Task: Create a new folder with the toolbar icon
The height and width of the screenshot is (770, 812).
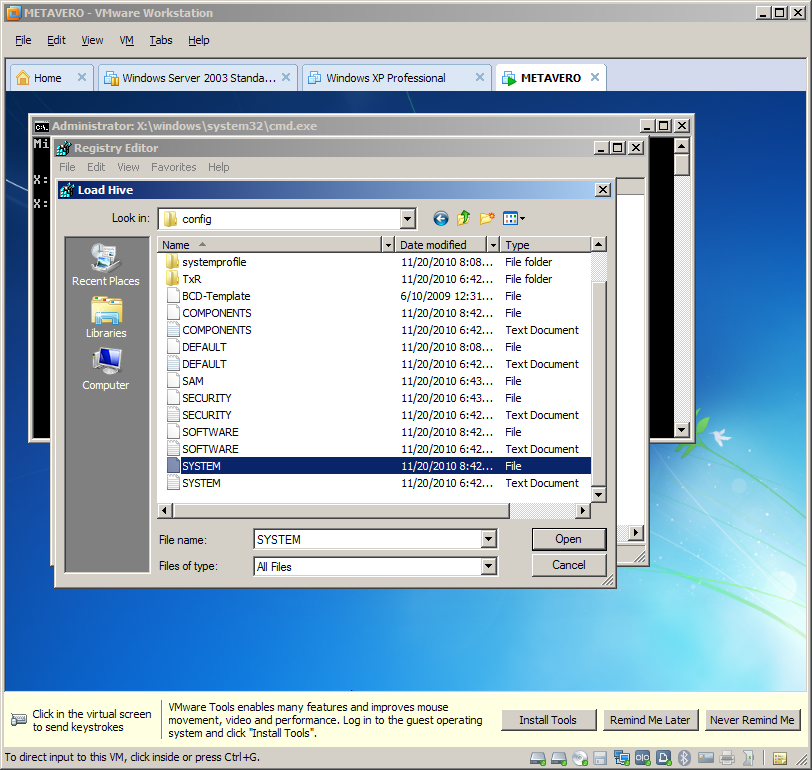Action: click(x=487, y=219)
